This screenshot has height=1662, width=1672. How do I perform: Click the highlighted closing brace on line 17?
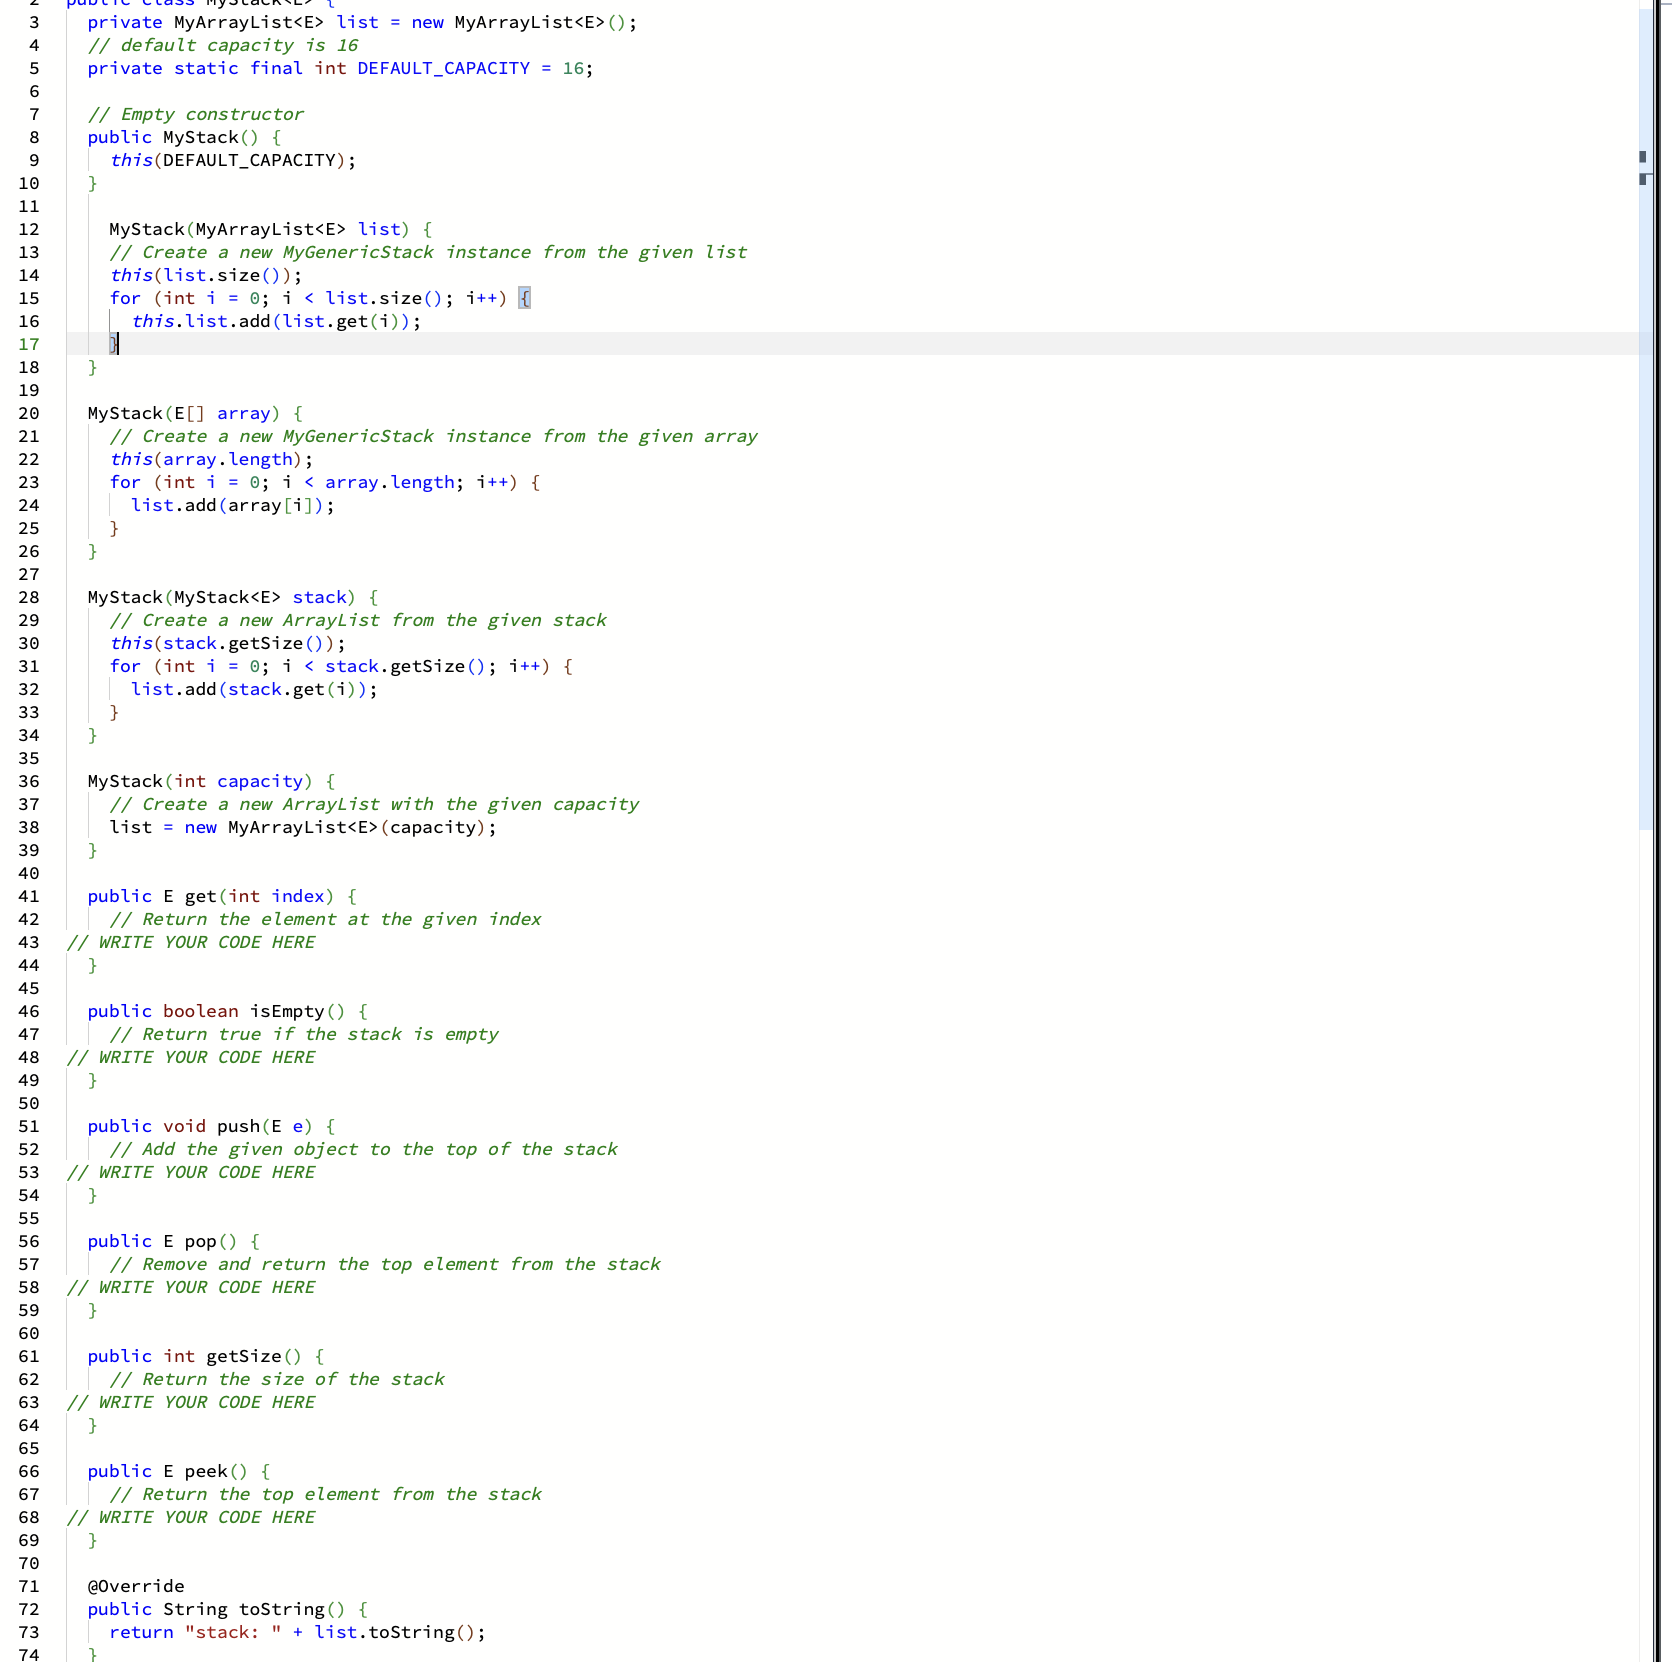point(112,344)
